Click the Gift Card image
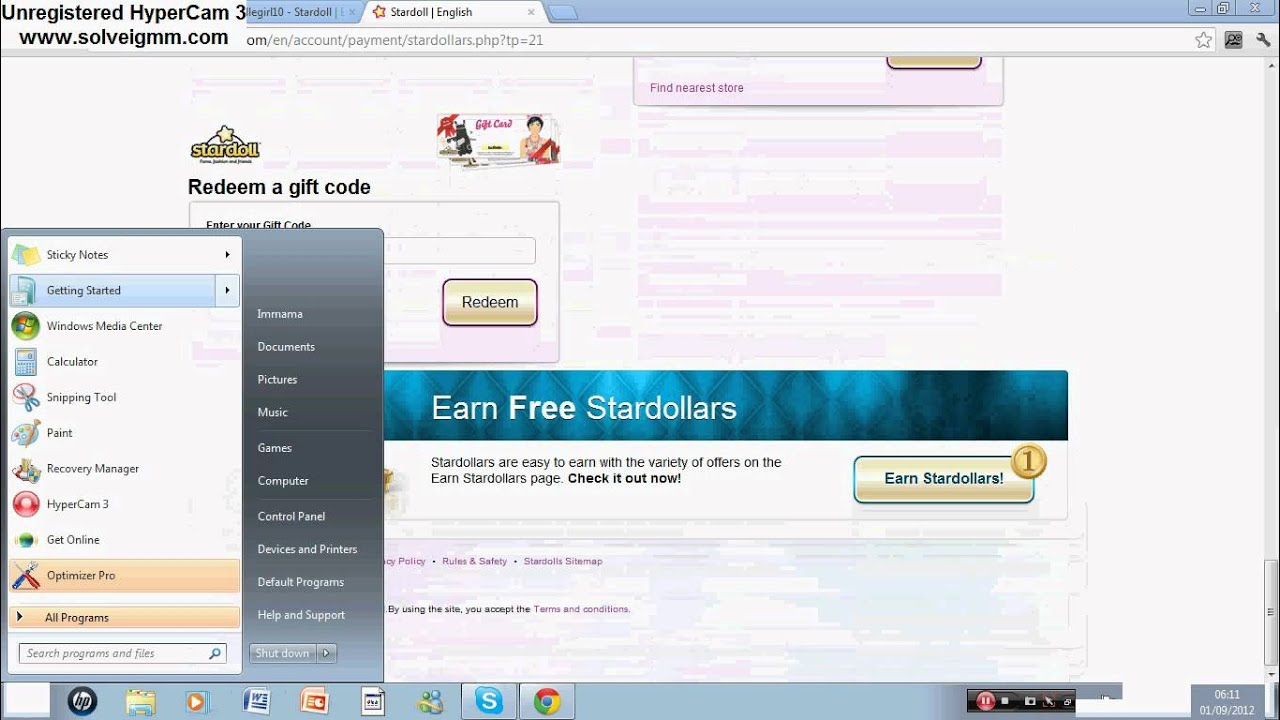The height and width of the screenshot is (720, 1280). (x=498, y=139)
